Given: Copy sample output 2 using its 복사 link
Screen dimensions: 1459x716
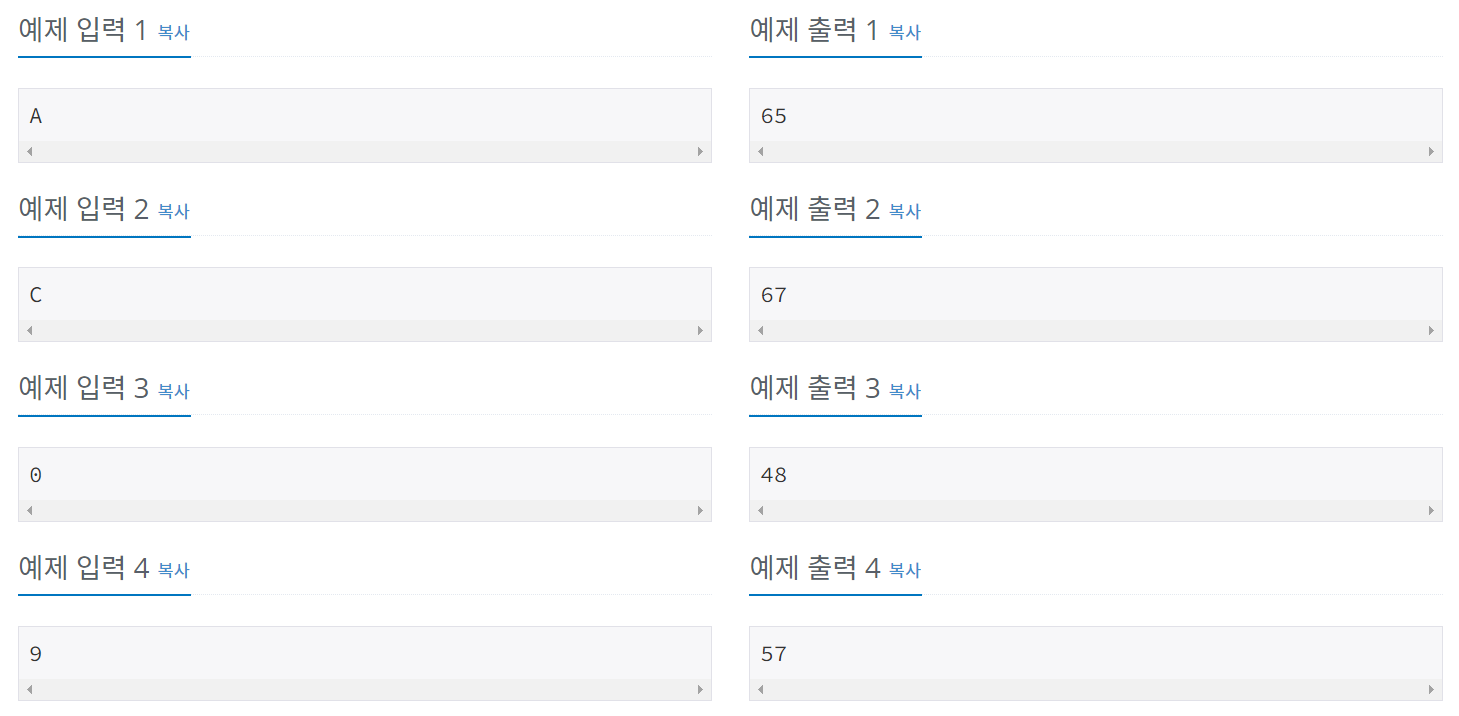Looking at the screenshot, I should [904, 211].
